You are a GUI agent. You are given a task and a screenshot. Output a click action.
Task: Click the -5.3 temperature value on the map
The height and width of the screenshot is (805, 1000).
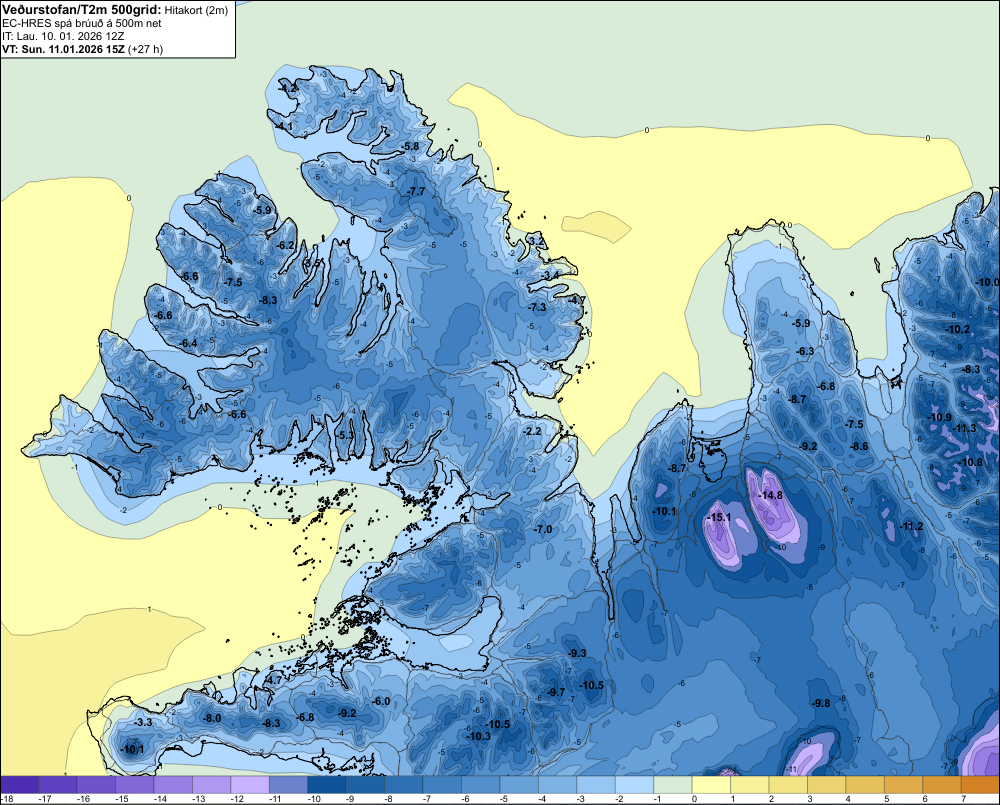(345, 435)
